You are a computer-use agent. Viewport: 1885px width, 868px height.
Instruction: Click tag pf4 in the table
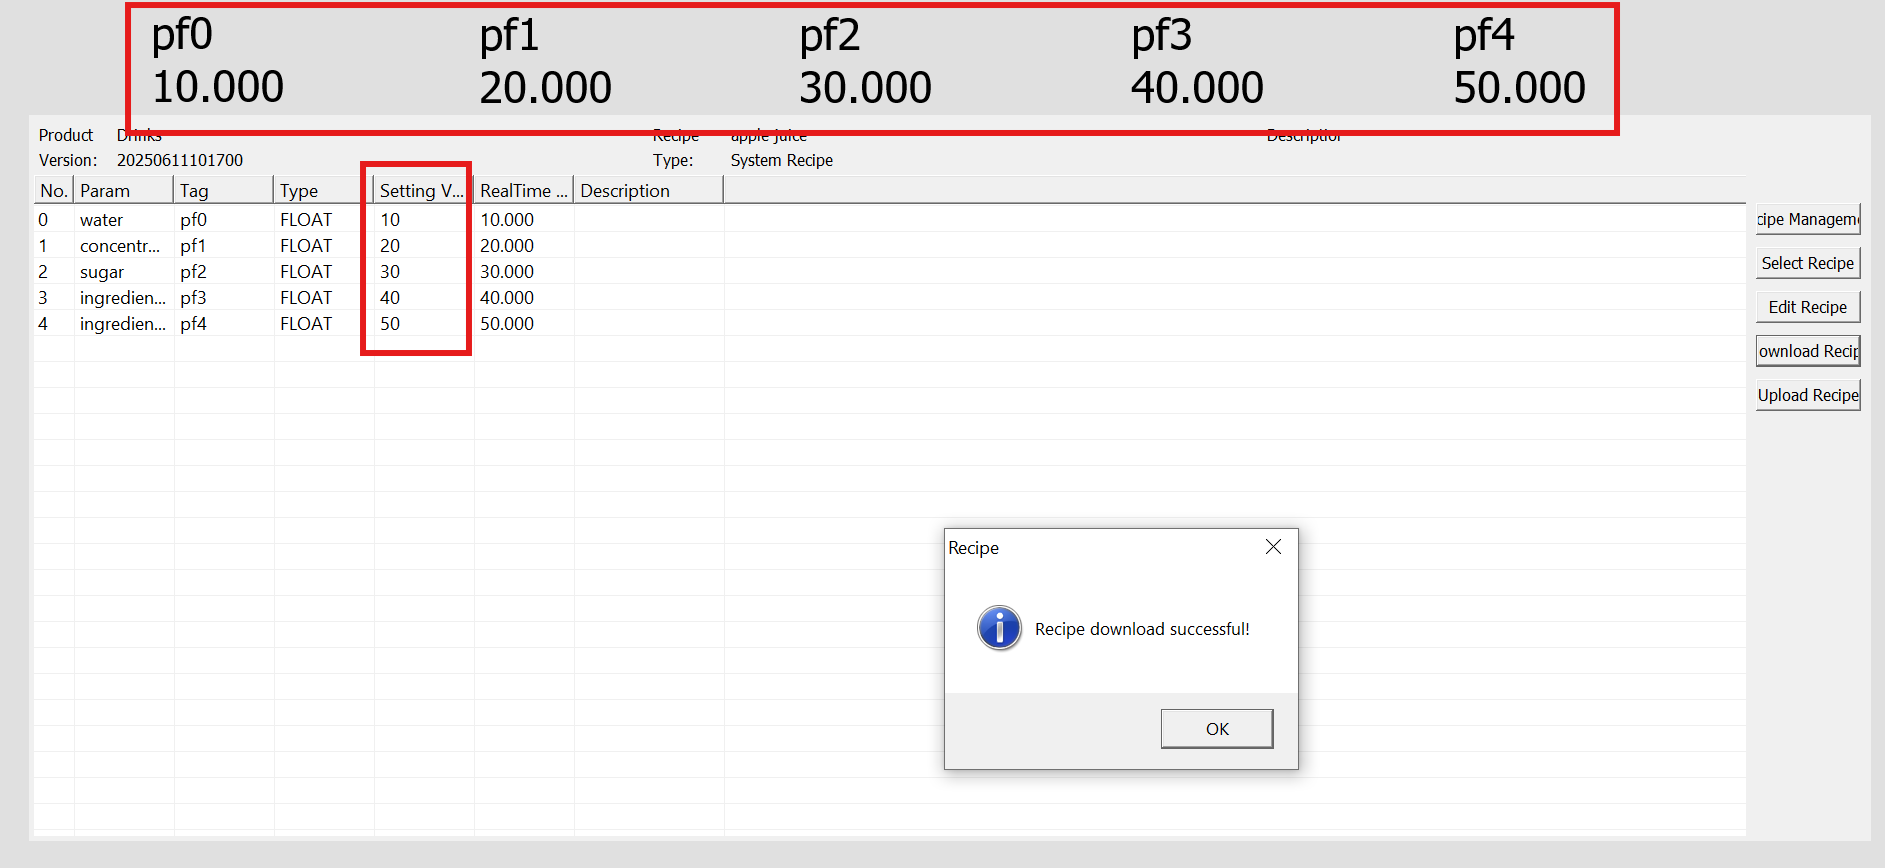(x=193, y=324)
